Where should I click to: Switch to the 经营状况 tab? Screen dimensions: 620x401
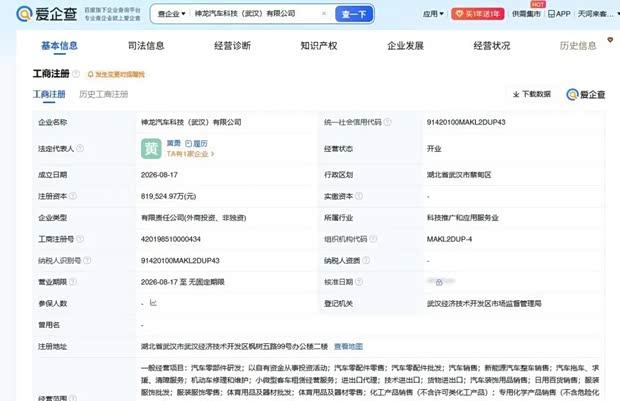tap(492, 46)
